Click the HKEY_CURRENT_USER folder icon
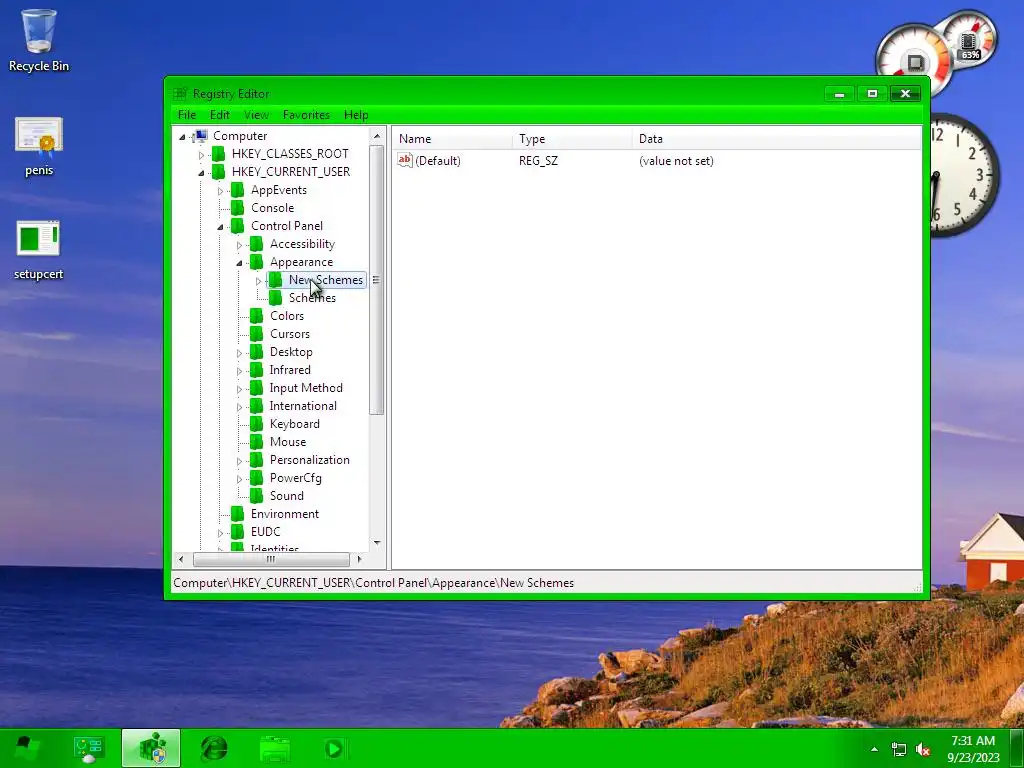Viewport: 1024px width, 768px height. point(219,172)
